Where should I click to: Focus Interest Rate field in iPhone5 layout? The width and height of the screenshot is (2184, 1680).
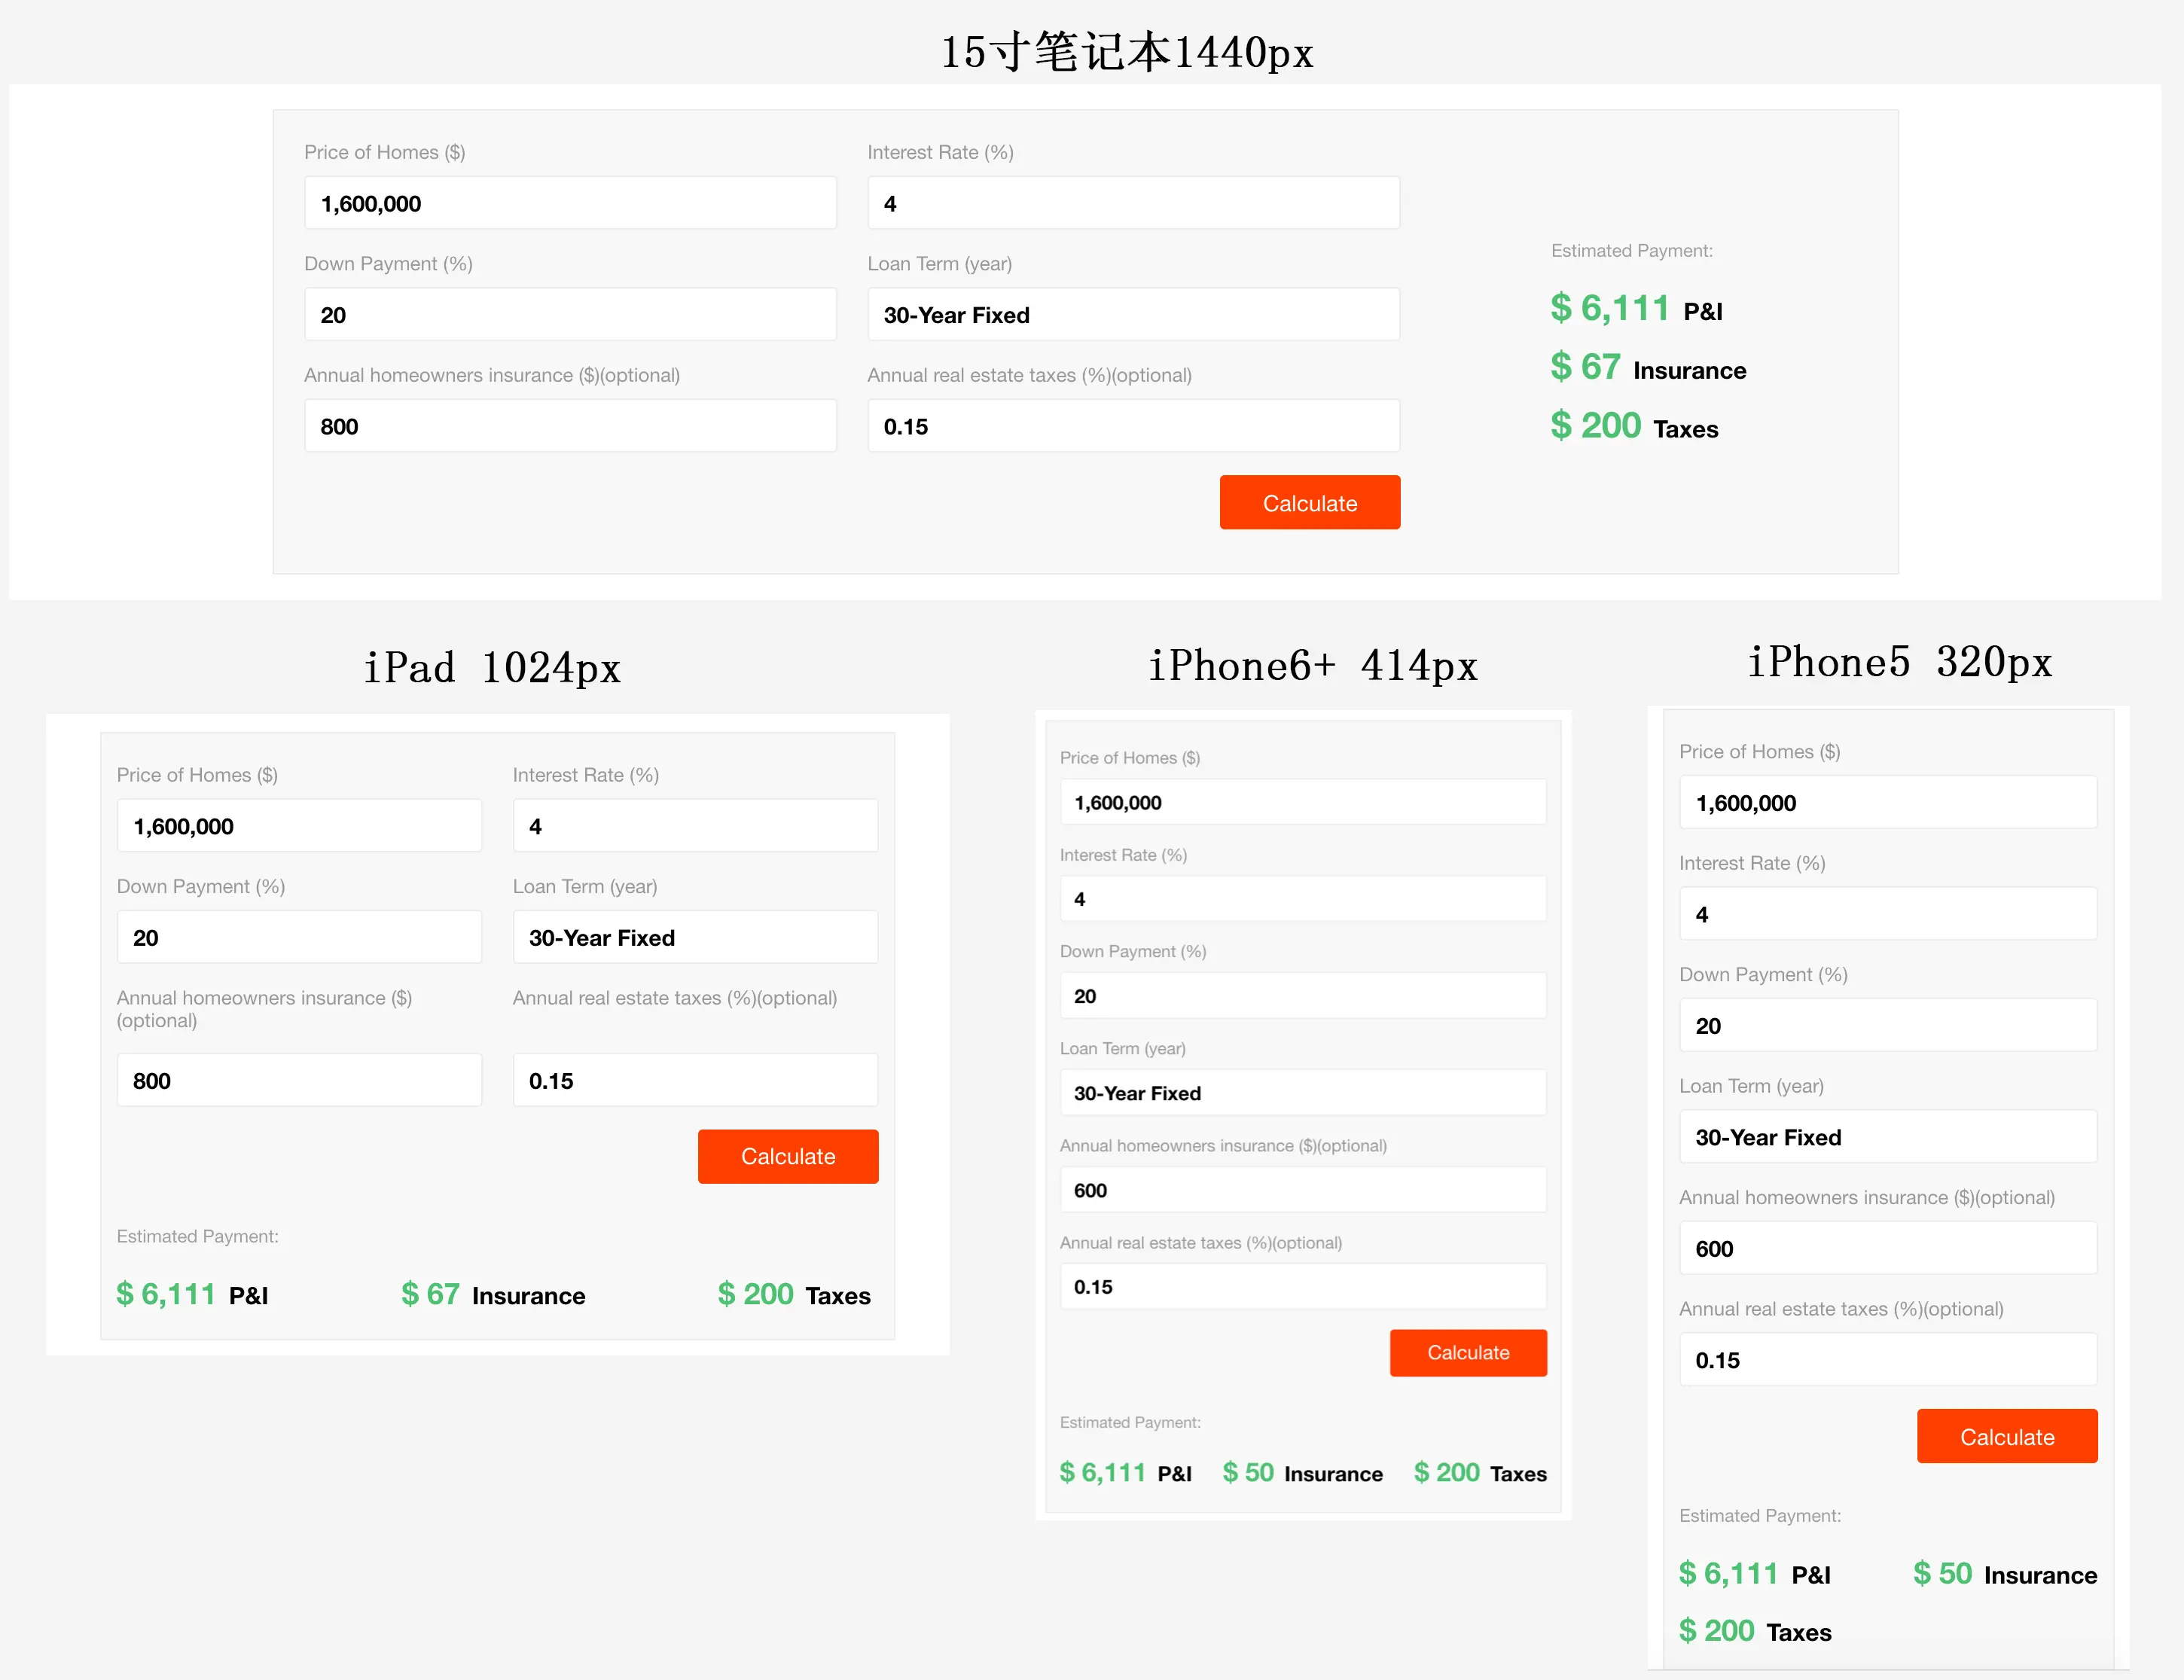[x=1887, y=914]
